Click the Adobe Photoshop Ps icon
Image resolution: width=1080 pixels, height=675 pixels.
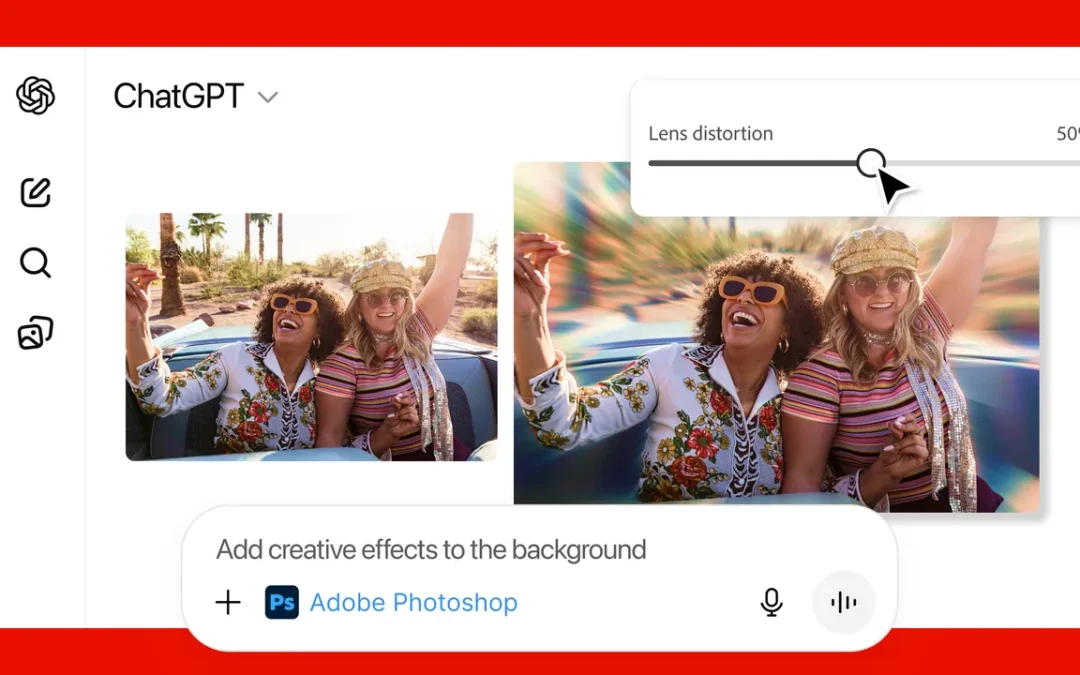tap(281, 602)
